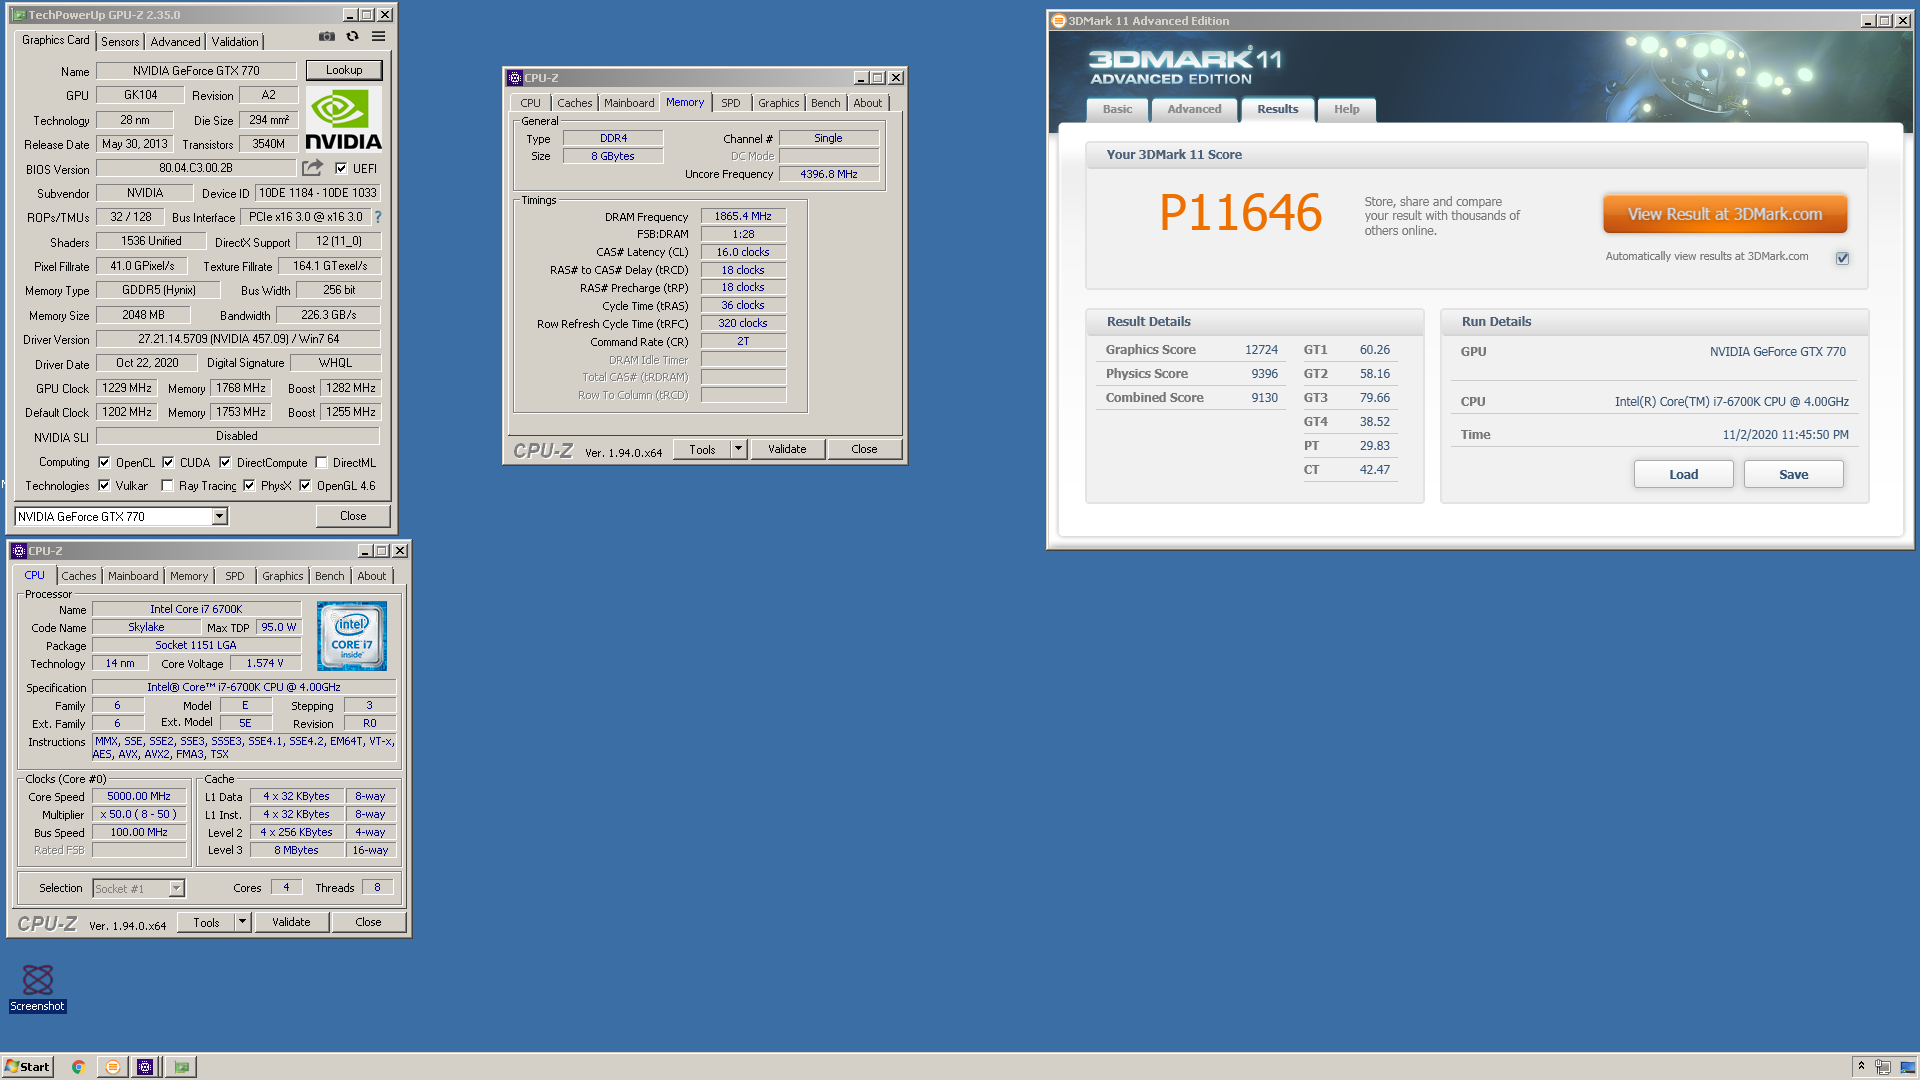Switch to the Advanced tab in GPU-Z
Viewport: 1920px width, 1080px height.
tap(175, 42)
